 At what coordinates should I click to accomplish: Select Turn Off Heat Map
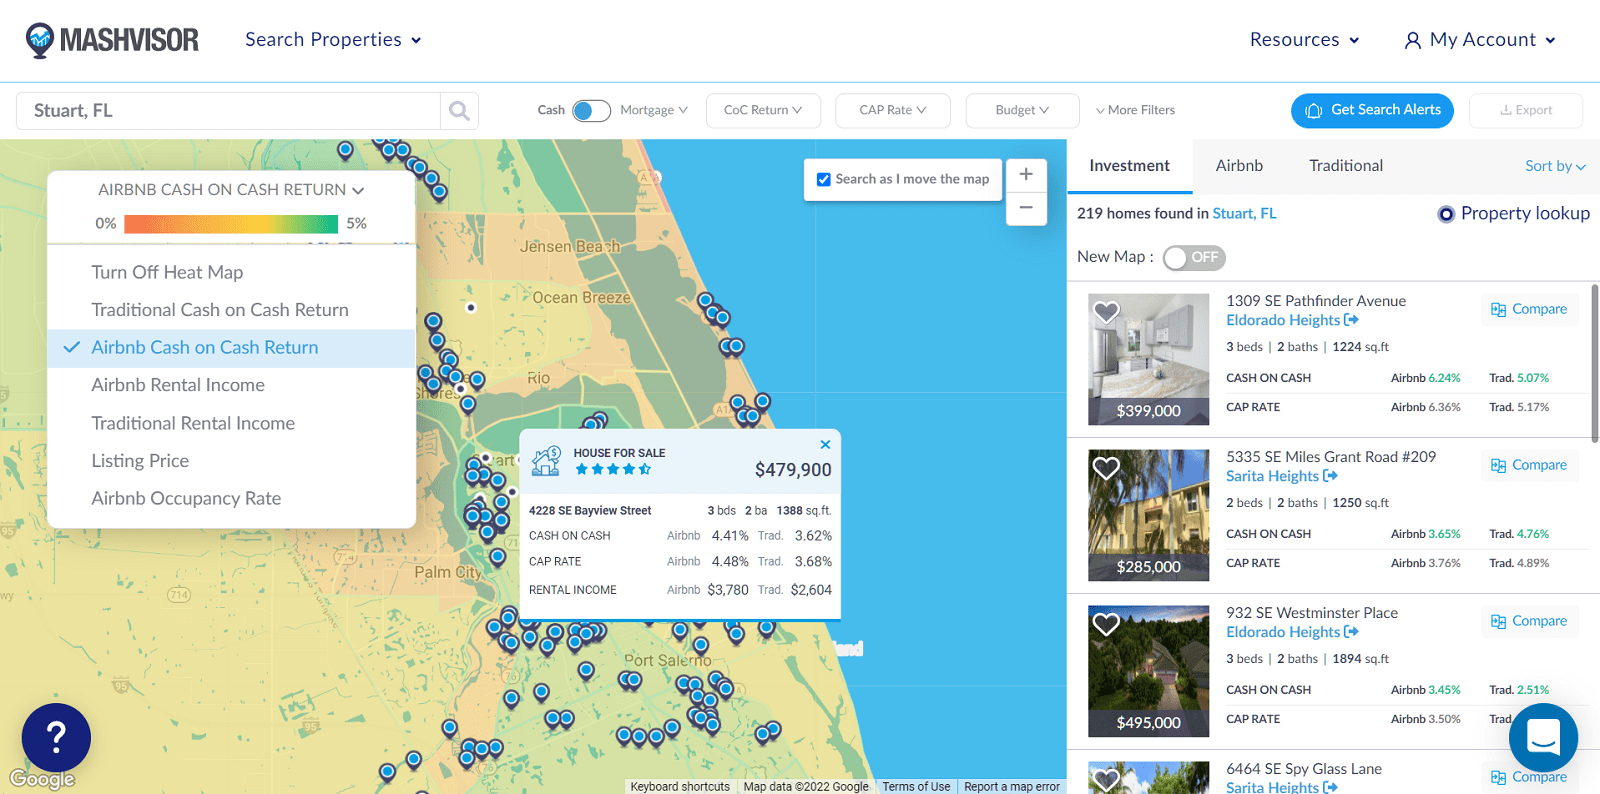[231, 272]
